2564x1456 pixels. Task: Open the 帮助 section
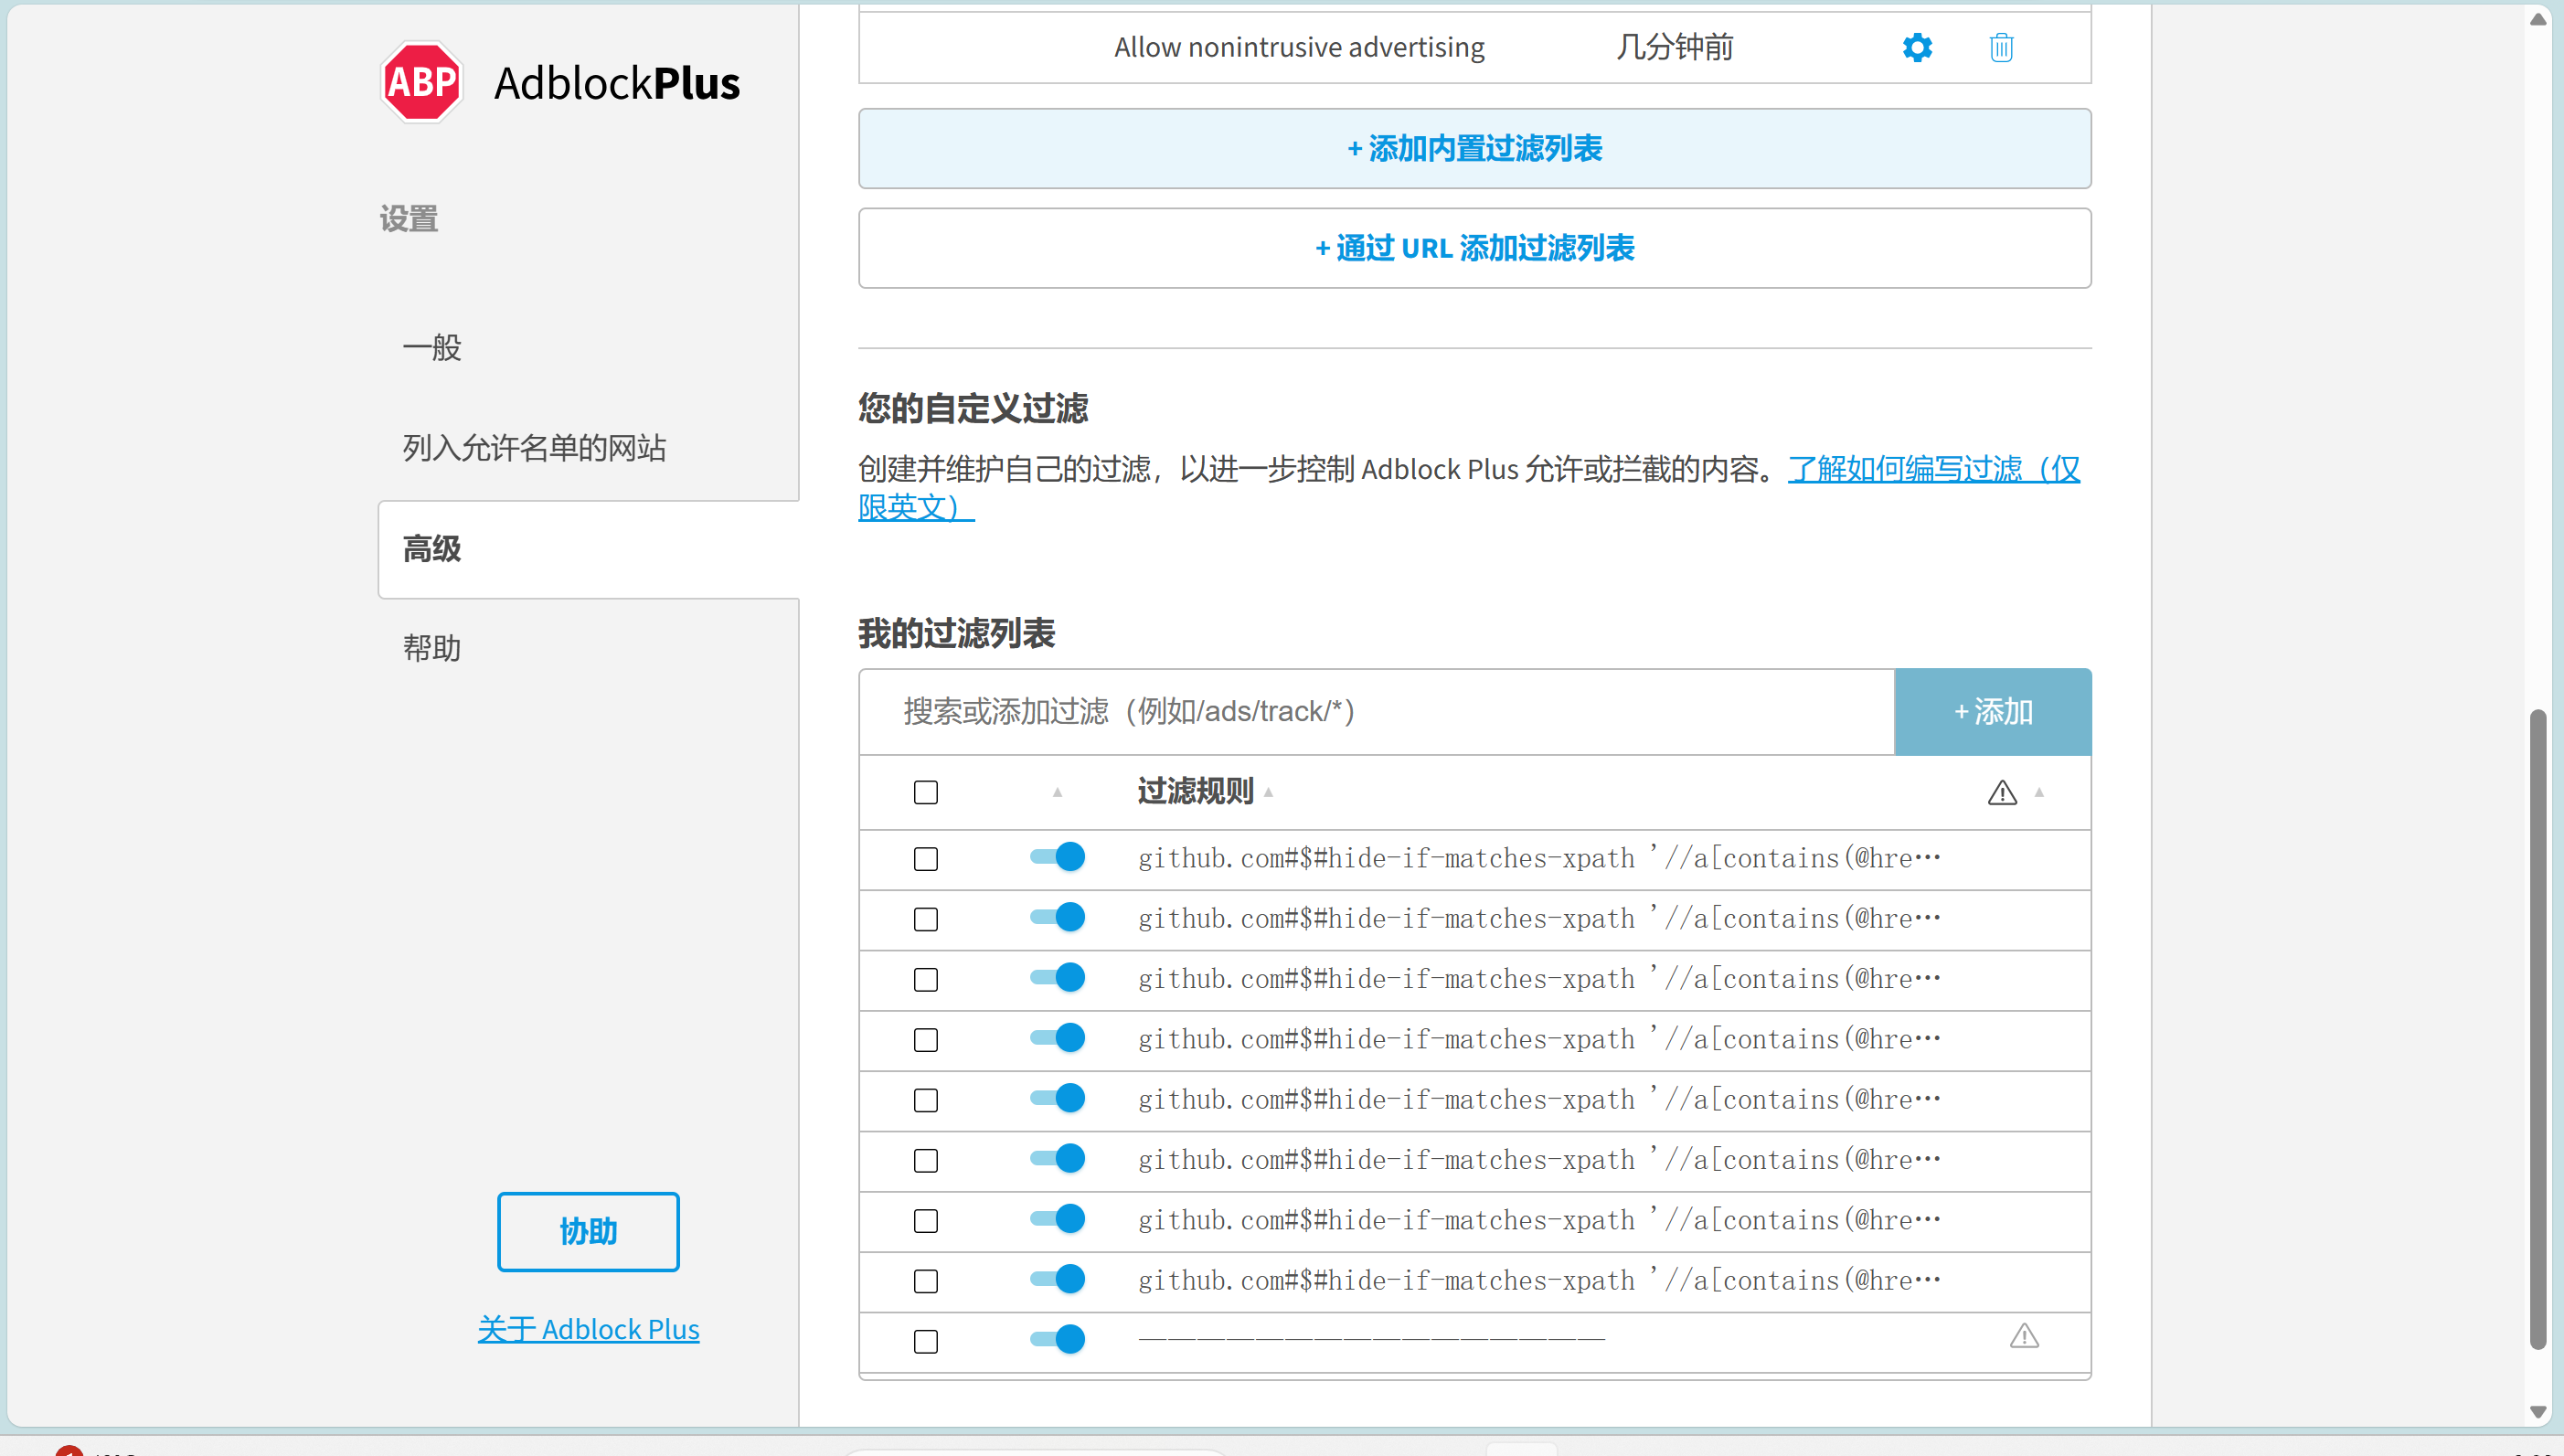431,648
